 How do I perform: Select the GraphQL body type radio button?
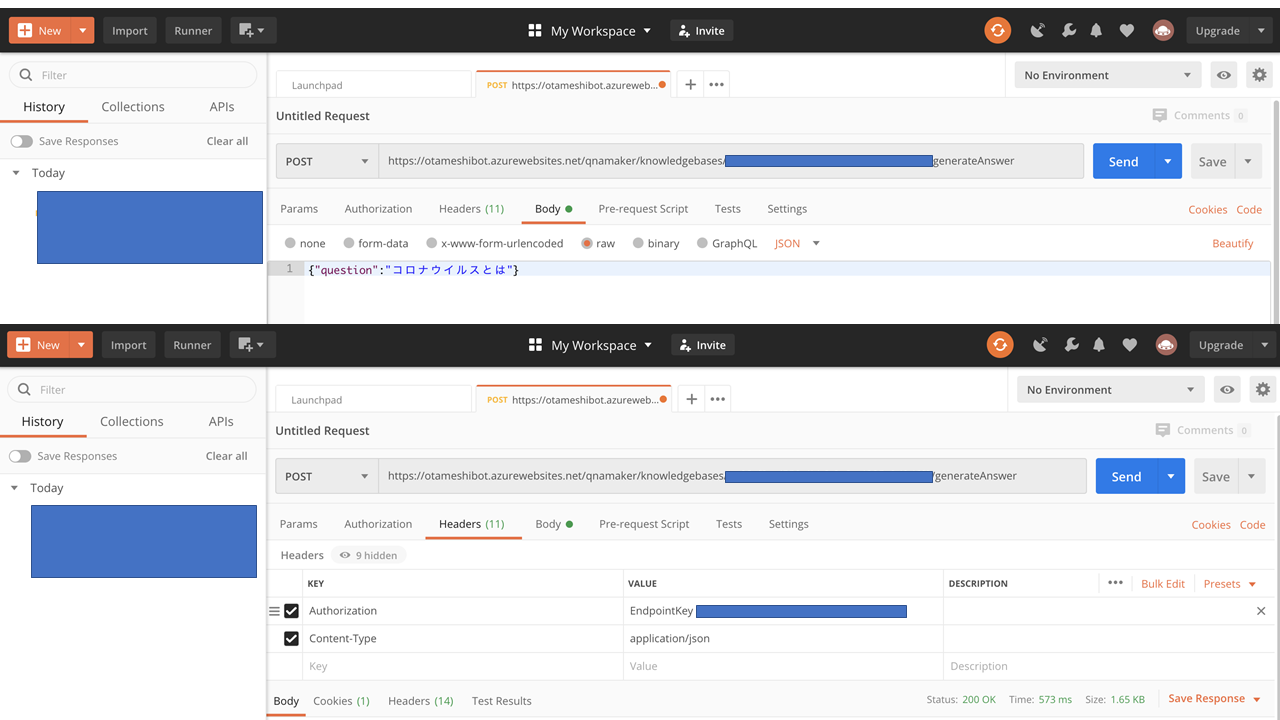point(702,243)
